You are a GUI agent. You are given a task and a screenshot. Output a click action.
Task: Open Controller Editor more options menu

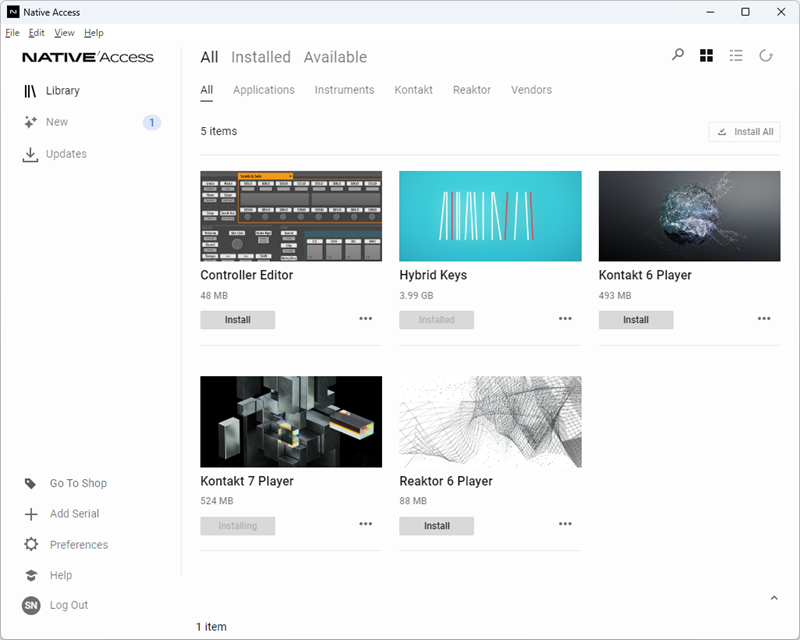[365, 318]
